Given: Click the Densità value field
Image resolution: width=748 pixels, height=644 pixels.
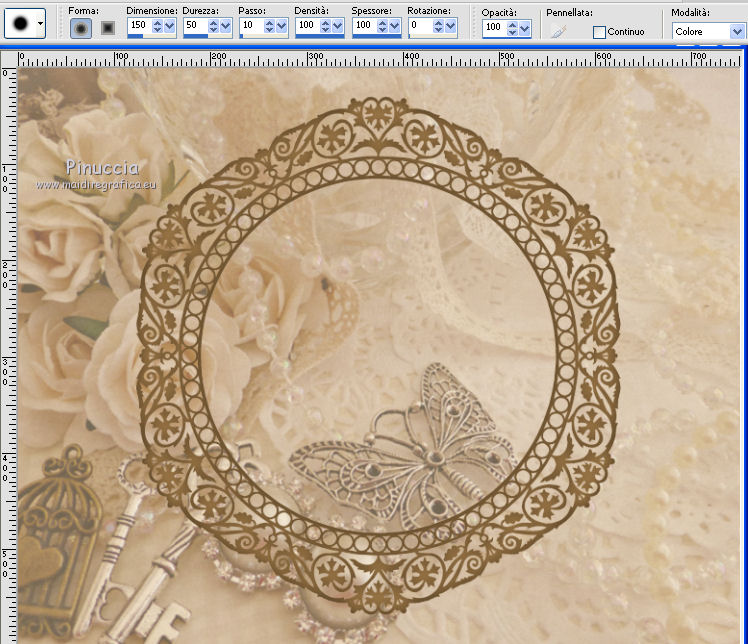Looking at the screenshot, I should click(x=306, y=26).
